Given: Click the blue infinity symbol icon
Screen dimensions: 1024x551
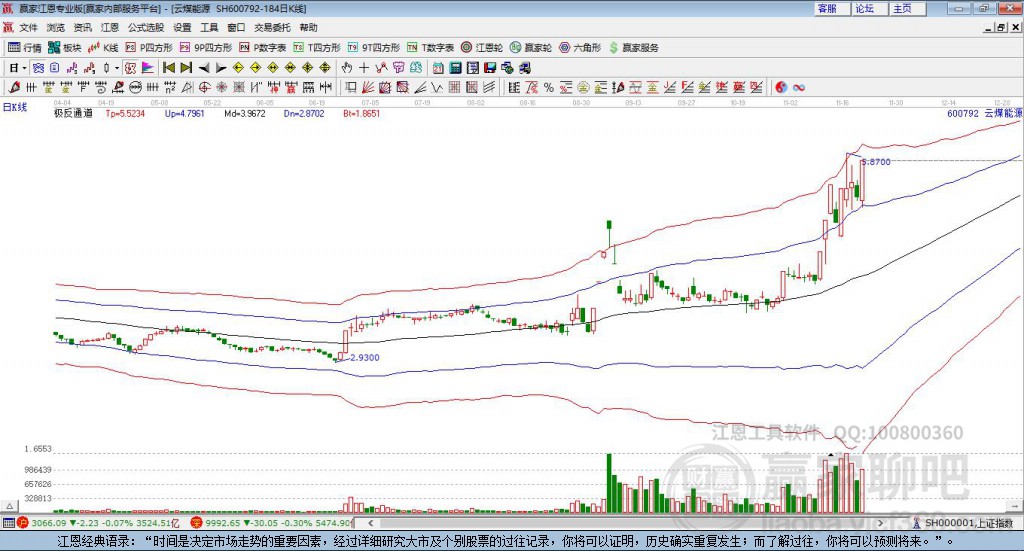Looking at the screenshot, I should coord(799,87).
